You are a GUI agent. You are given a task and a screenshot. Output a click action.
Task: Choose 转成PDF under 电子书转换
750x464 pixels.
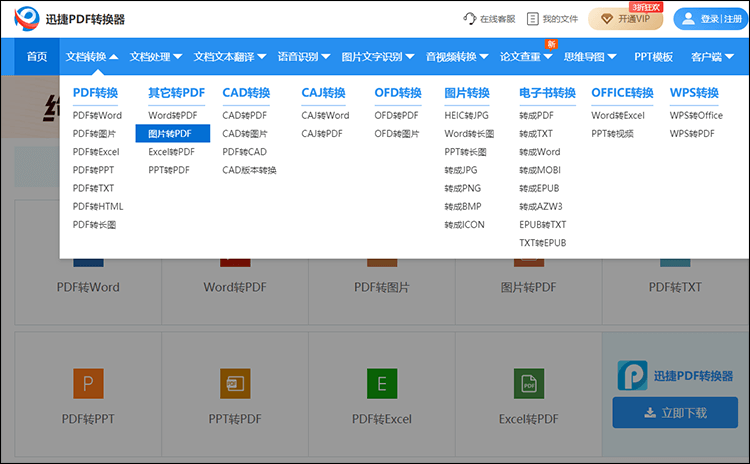(x=537, y=115)
